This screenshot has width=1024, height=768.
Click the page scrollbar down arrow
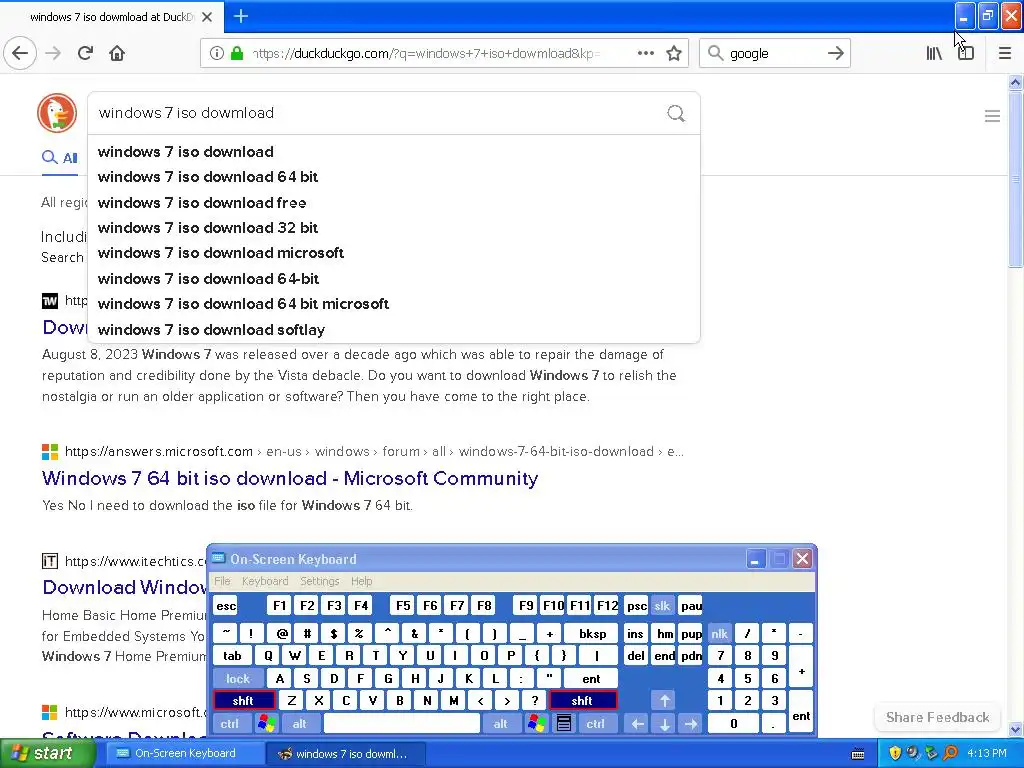(1016, 729)
